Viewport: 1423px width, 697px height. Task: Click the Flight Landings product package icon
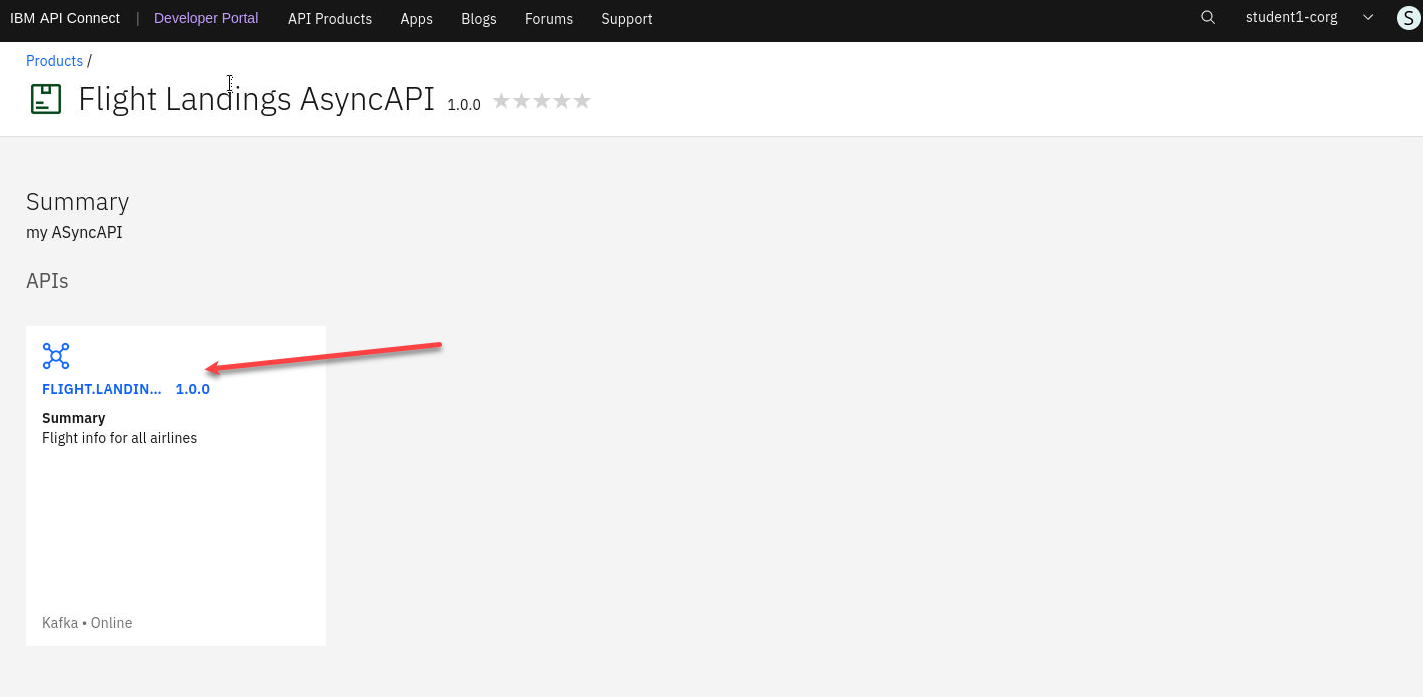46,99
